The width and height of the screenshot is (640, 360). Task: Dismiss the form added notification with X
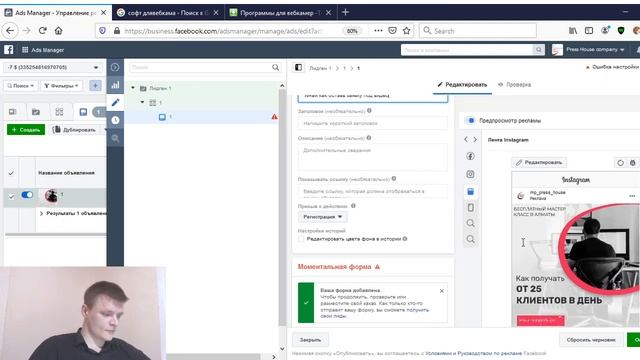coord(442,291)
